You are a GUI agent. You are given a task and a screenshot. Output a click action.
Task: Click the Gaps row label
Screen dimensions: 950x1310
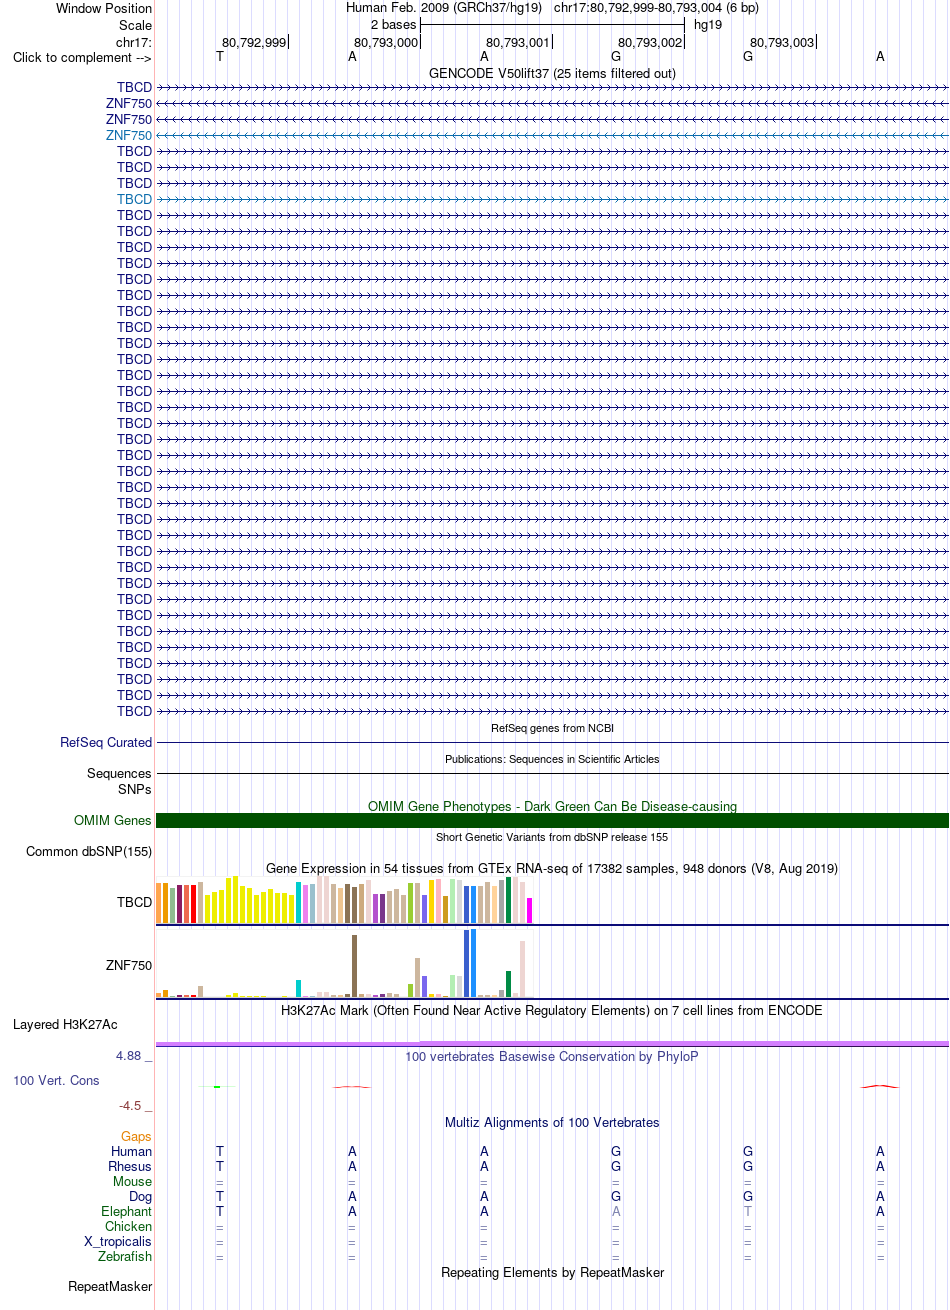click(136, 1137)
